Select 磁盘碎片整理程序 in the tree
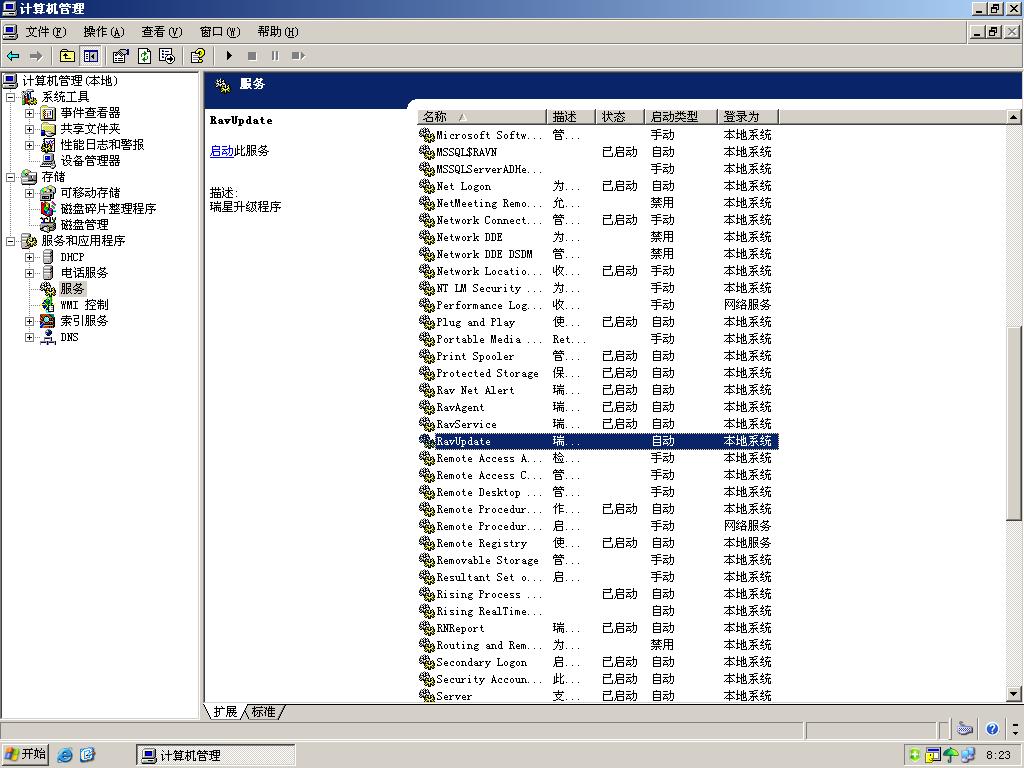The image size is (1024, 768). coord(108,209)
